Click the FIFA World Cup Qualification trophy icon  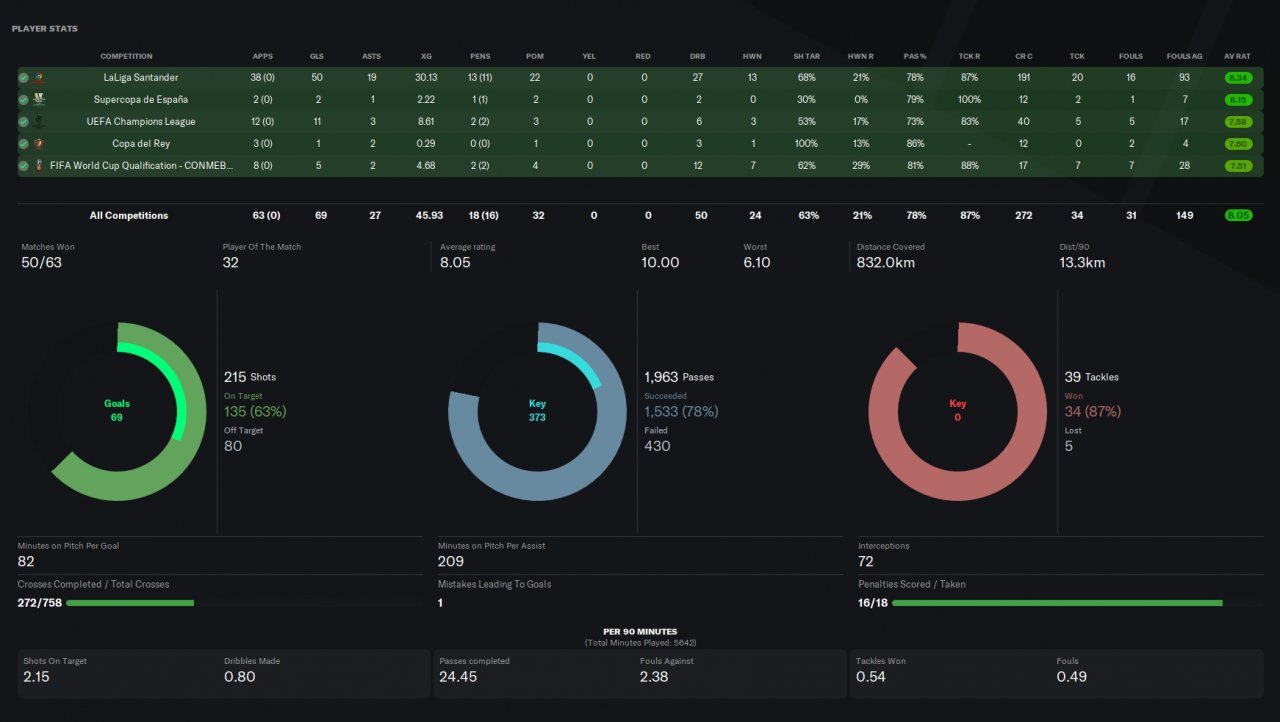tap(39, 165)
